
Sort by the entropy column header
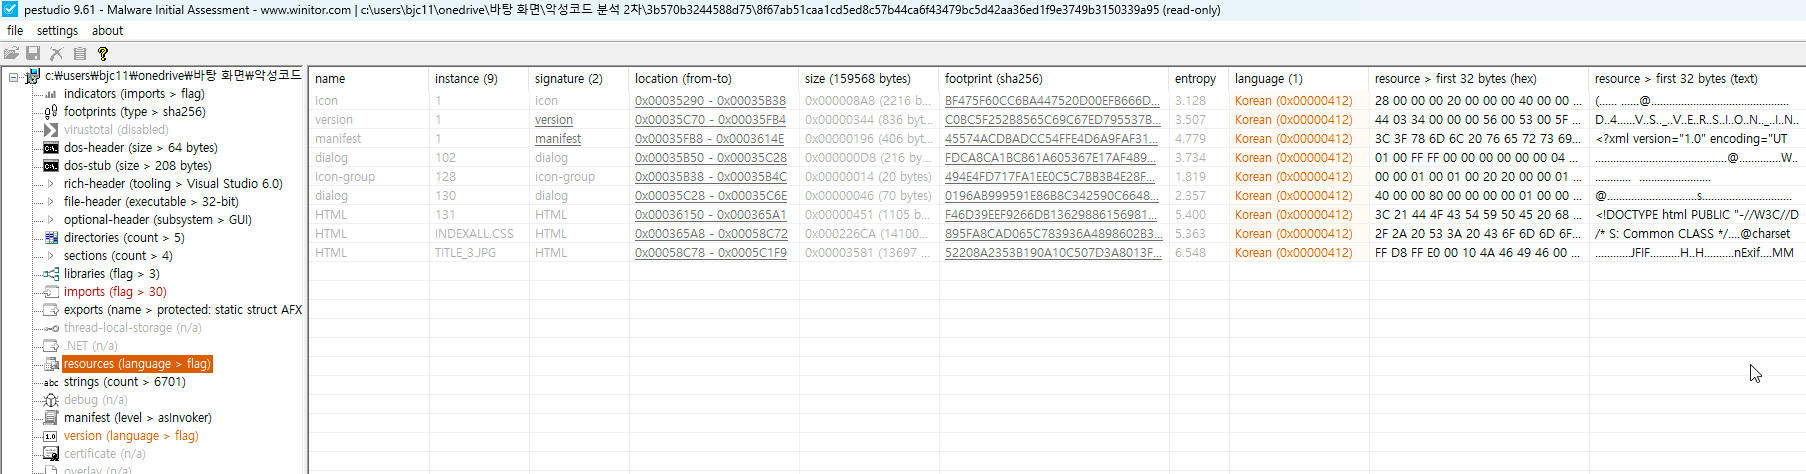pyautogui.click(x=1195, y=79)
